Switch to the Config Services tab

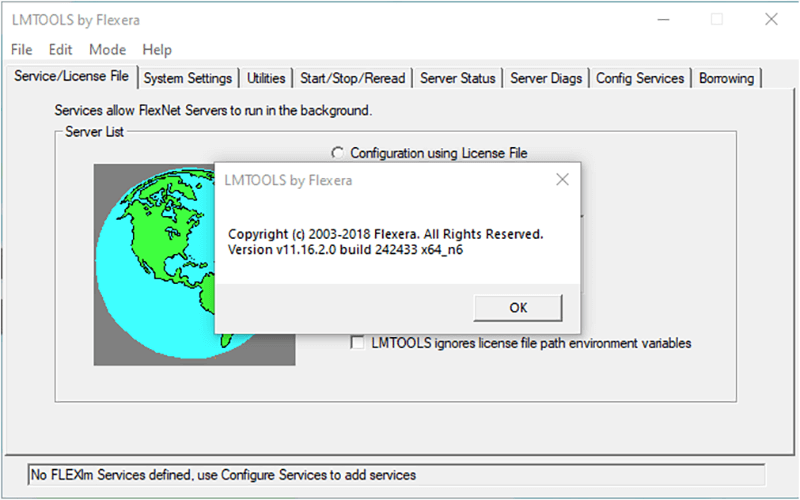[640, 78]
